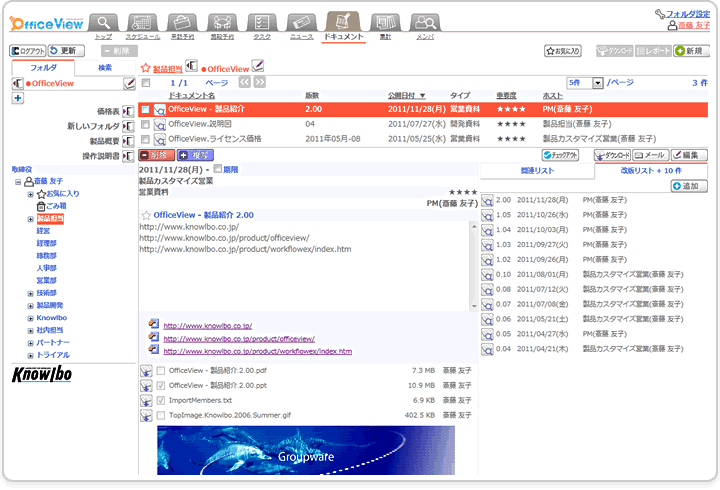The image size is (720, 490).
Task: Switch to the 関連リスト tab
Action: point(537,171)
